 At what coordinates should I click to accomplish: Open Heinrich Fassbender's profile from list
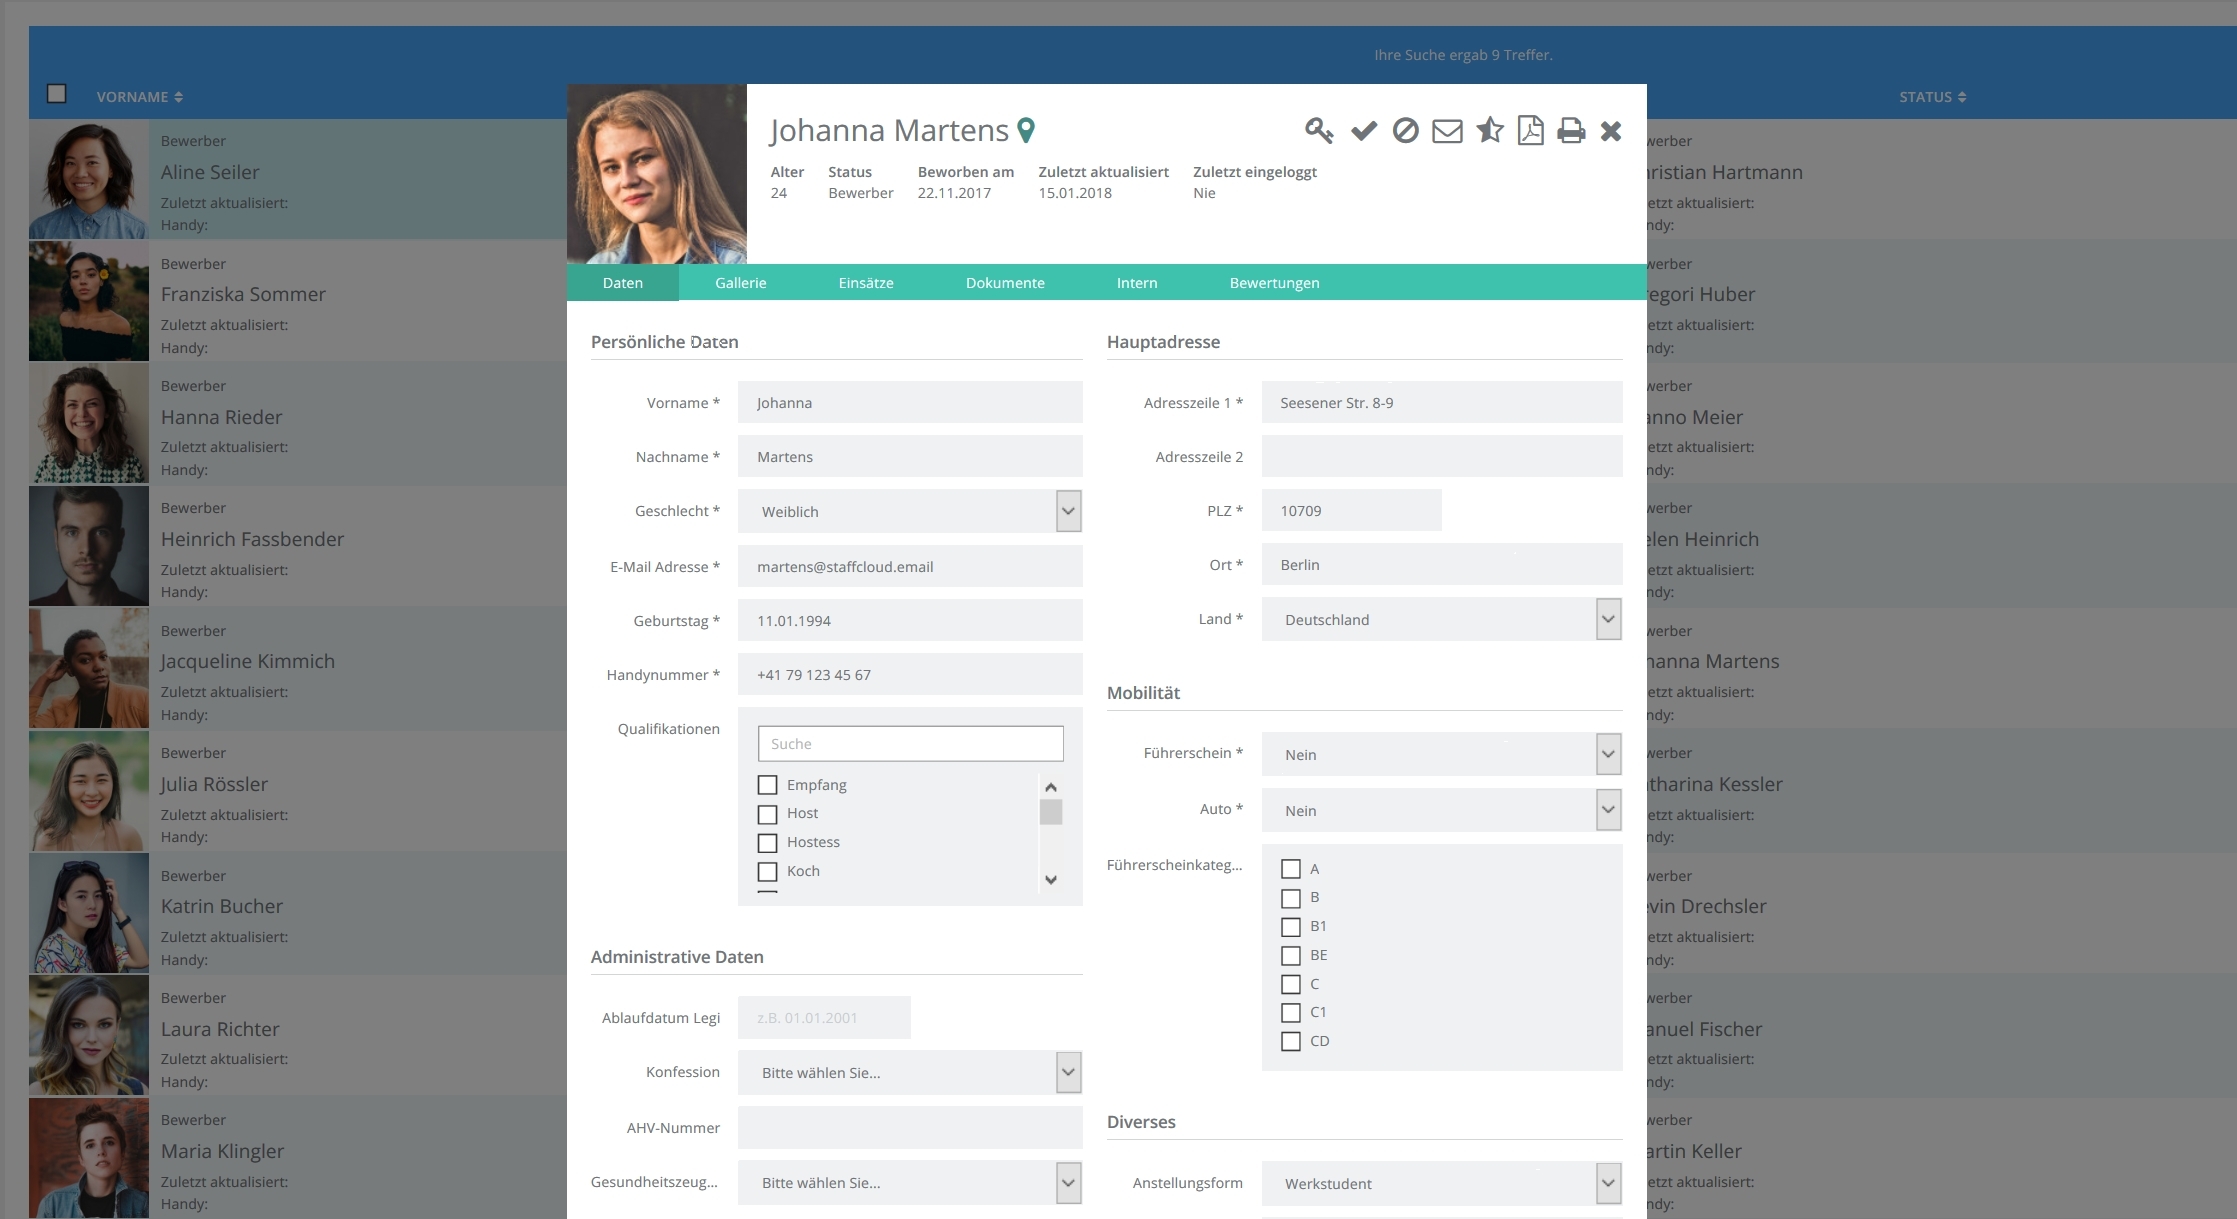tap(252, 539)
